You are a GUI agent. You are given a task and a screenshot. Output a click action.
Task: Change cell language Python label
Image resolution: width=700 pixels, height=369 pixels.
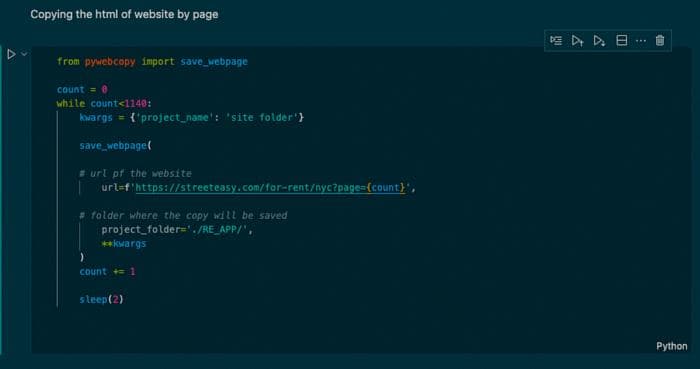(x=671, y=346)
